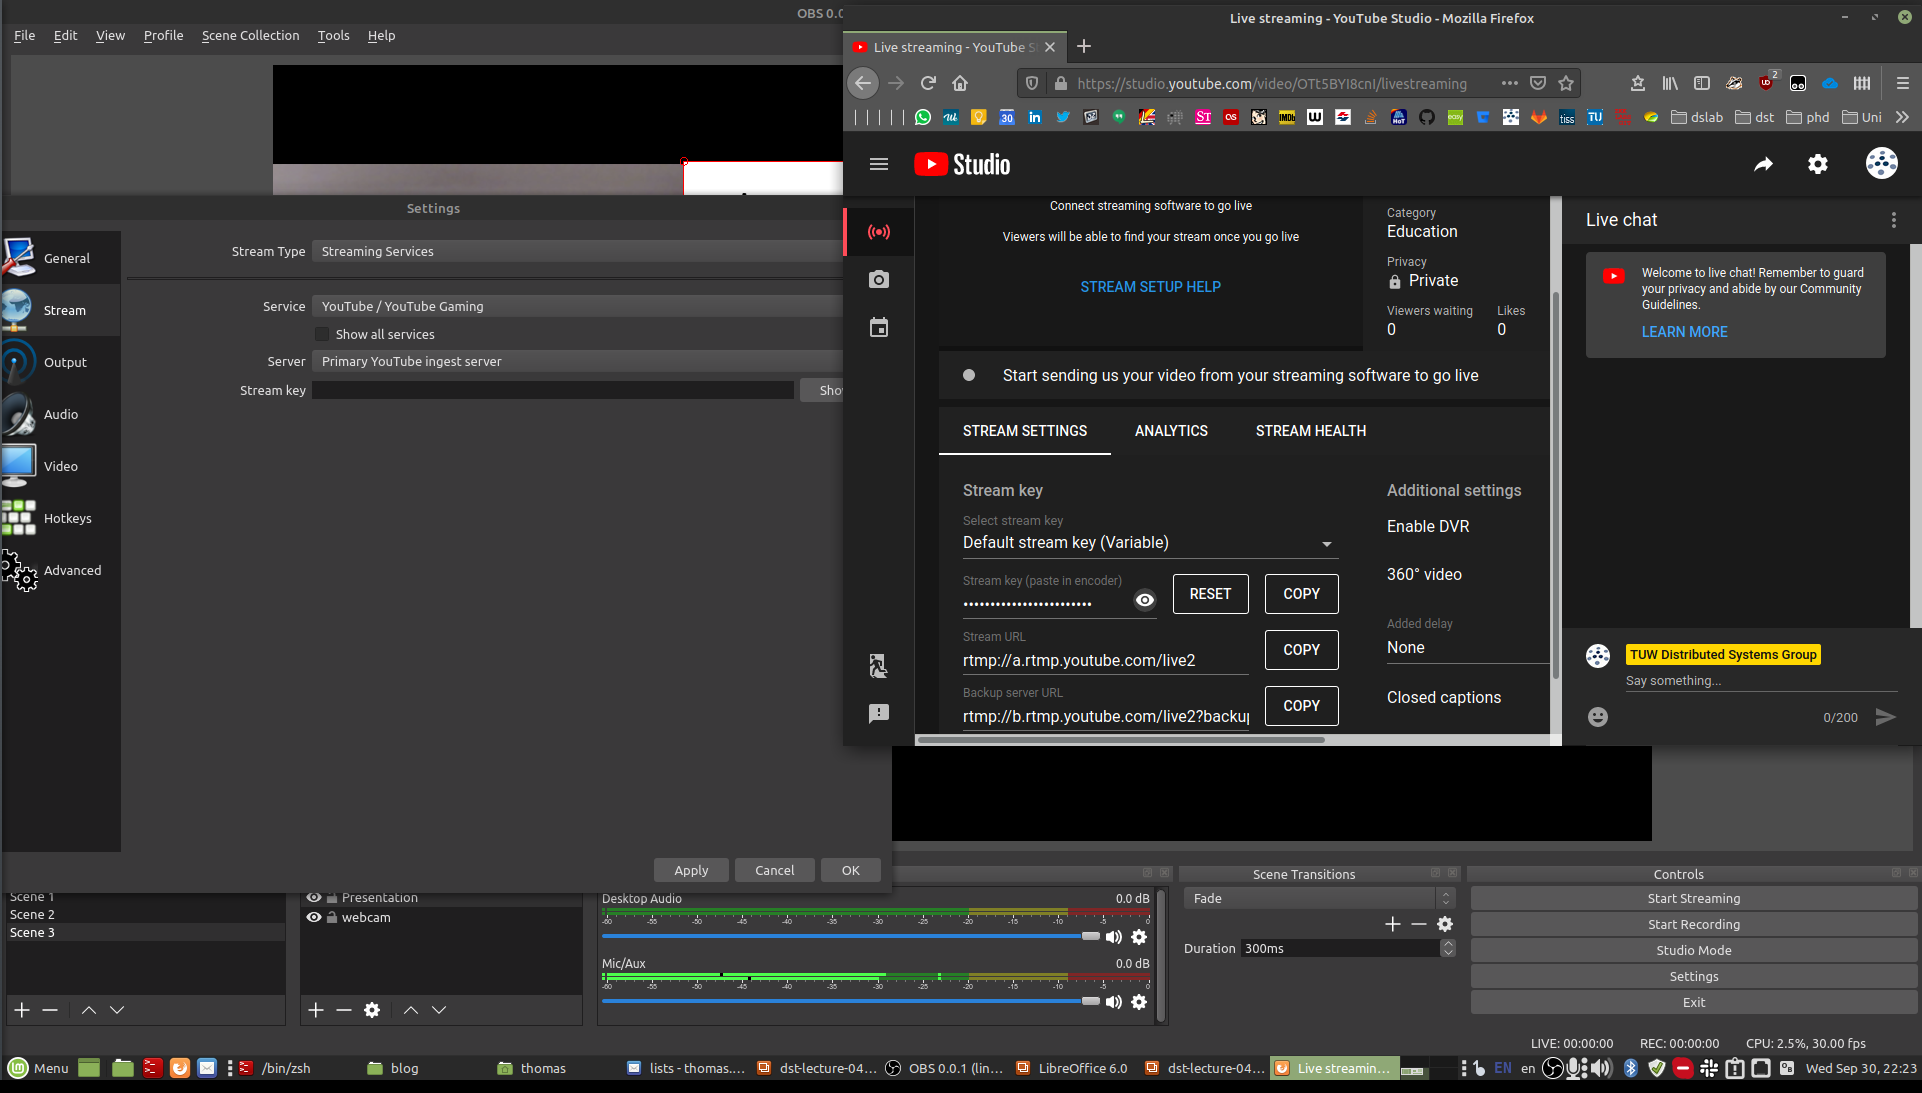Open Mic/Aux settings gear in OBS mixer
Viewport: 1922px width, 1093px height.
click(1139, 1002)
